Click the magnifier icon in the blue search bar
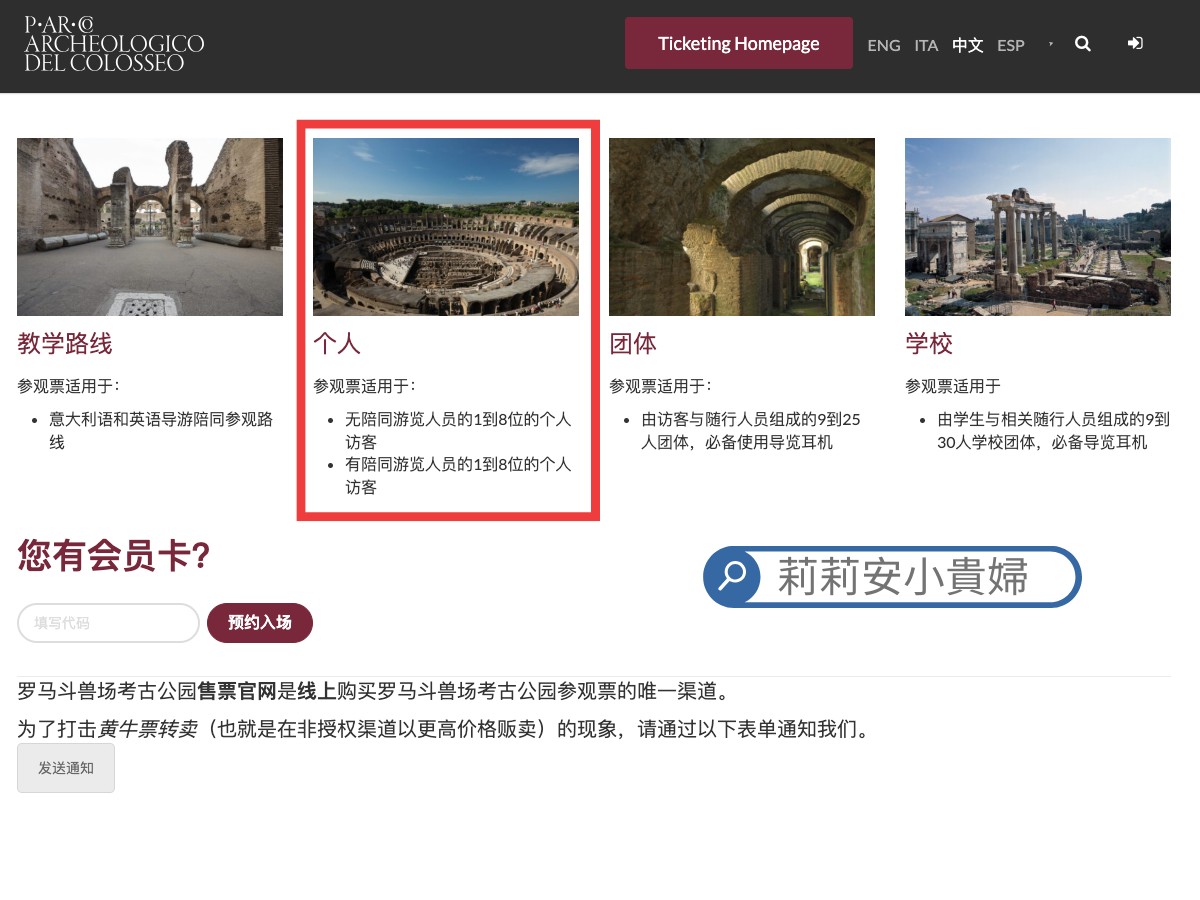Screen dimensions: 1200x900 [731, 577]
